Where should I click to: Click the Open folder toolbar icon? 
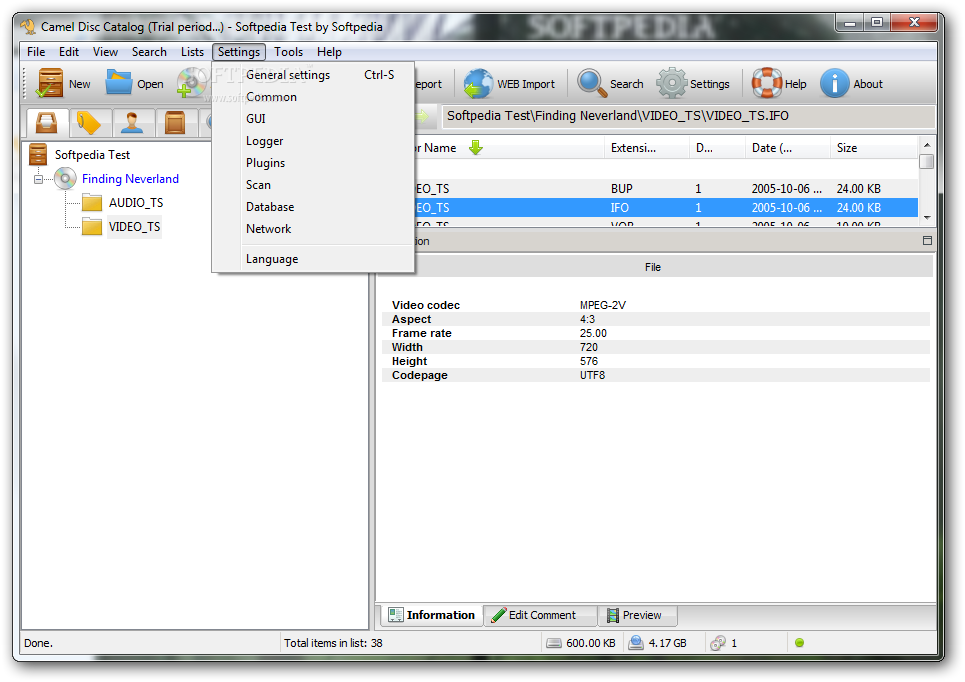tap(119, 82)
